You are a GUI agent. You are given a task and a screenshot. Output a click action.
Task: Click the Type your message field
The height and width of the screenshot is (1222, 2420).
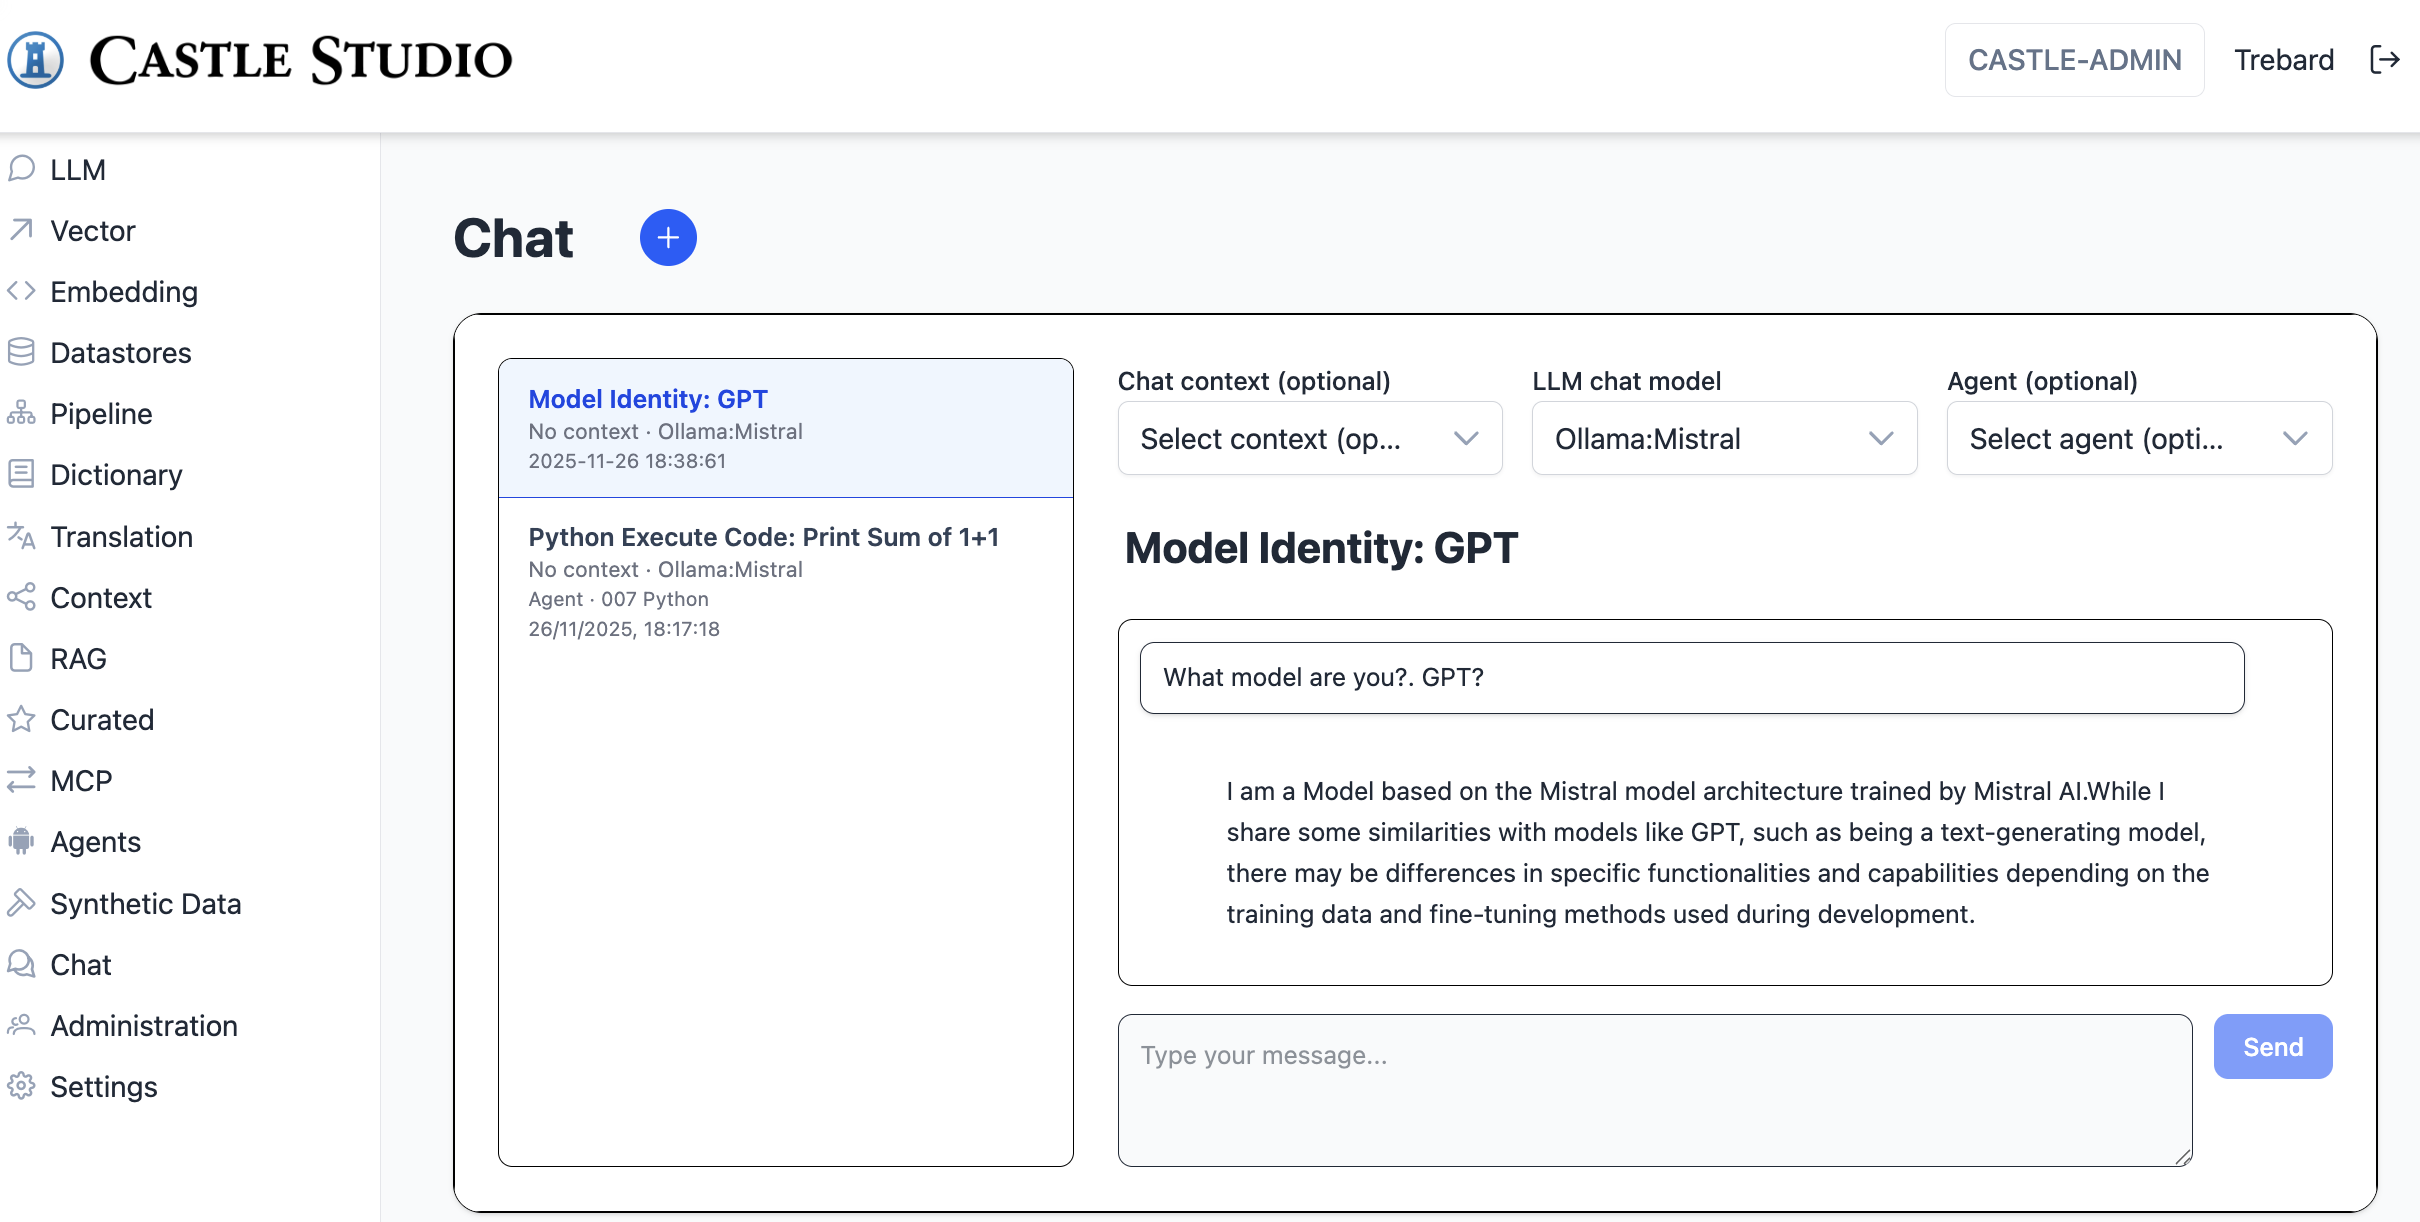point(1654,1090)
